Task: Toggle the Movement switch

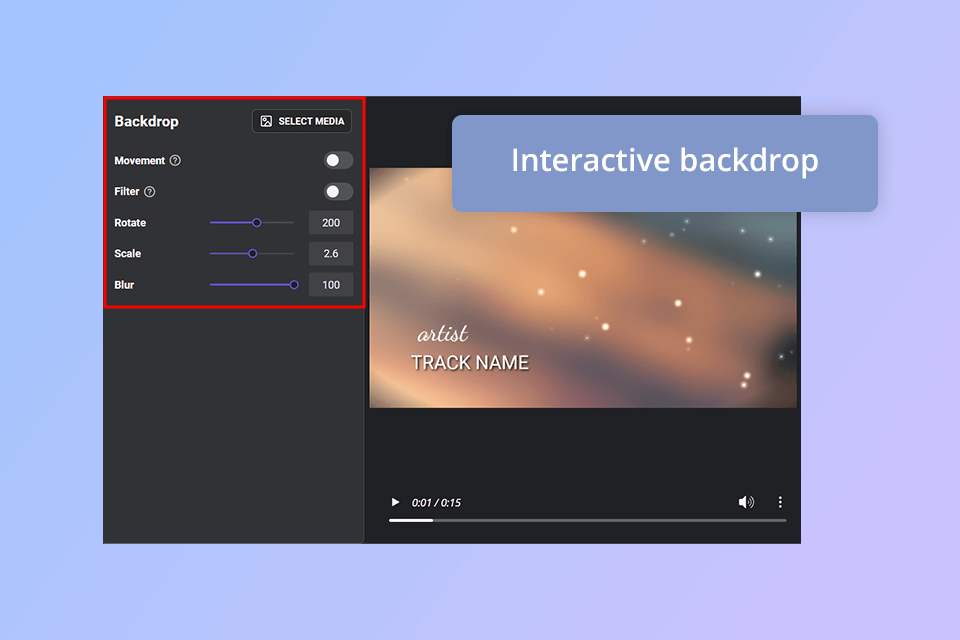Action: (338, 160)
